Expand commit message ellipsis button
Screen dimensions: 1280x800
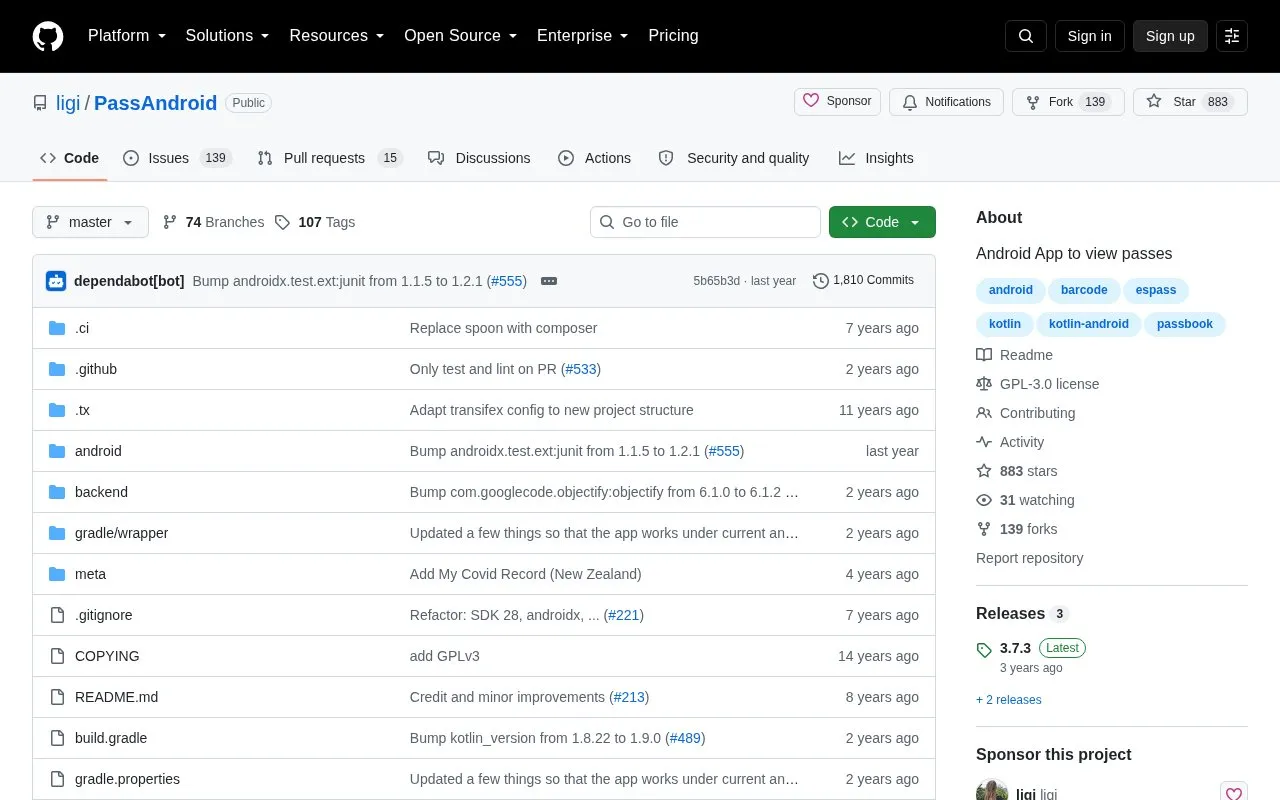pyautogui.click(x=549, y=281)
